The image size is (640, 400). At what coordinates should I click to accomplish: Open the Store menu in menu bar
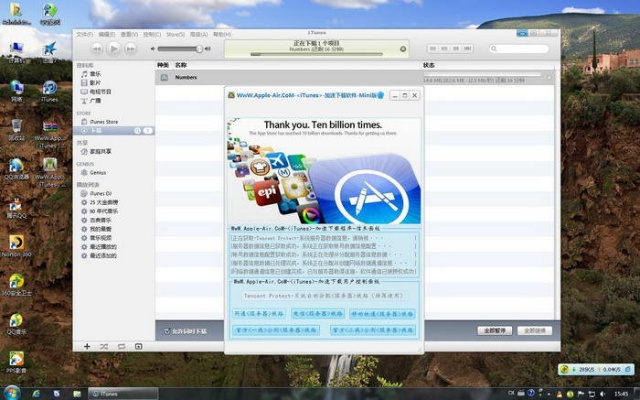point(174,33)
